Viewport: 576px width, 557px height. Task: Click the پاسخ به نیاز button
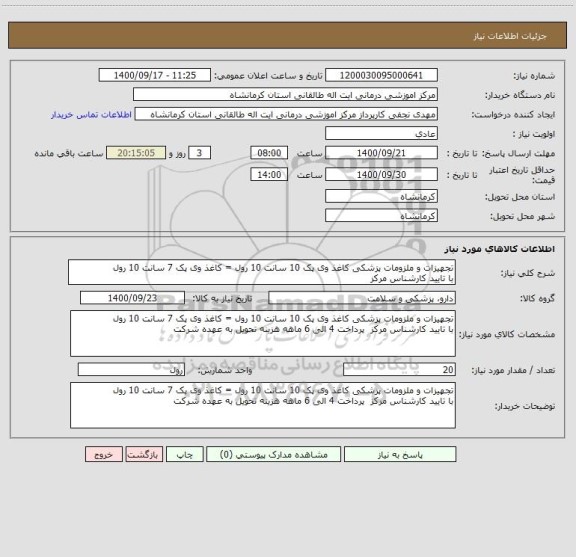pos(400,454)
